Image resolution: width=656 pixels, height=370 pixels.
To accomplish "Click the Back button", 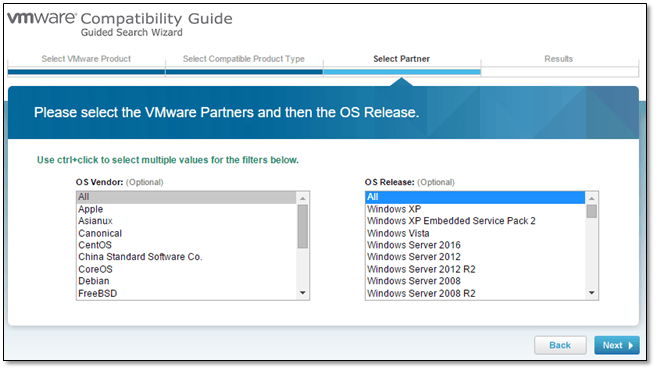I will point(560,345).
